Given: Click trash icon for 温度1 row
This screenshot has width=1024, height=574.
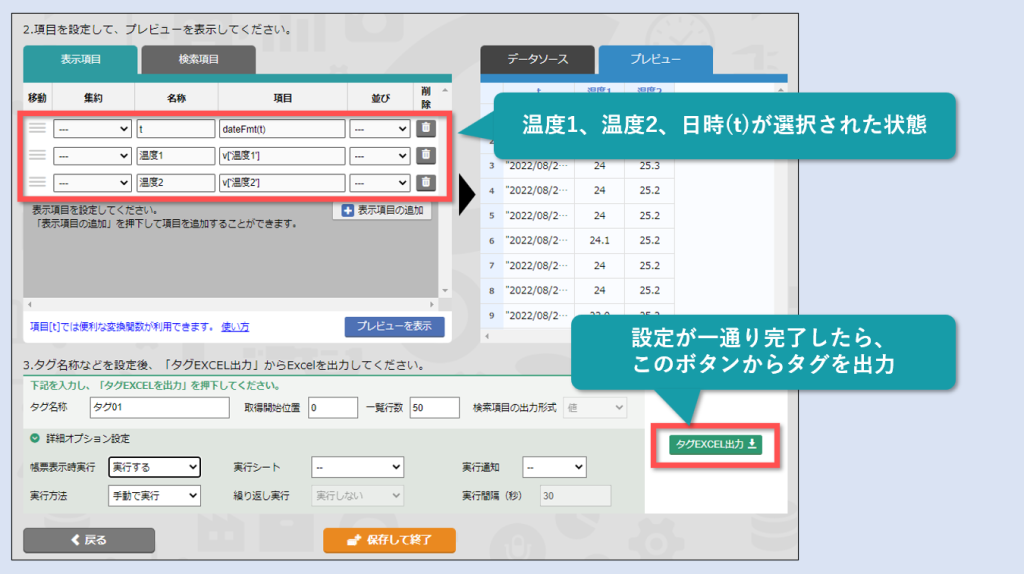Looking at the screenshot, I should (425, 155).
